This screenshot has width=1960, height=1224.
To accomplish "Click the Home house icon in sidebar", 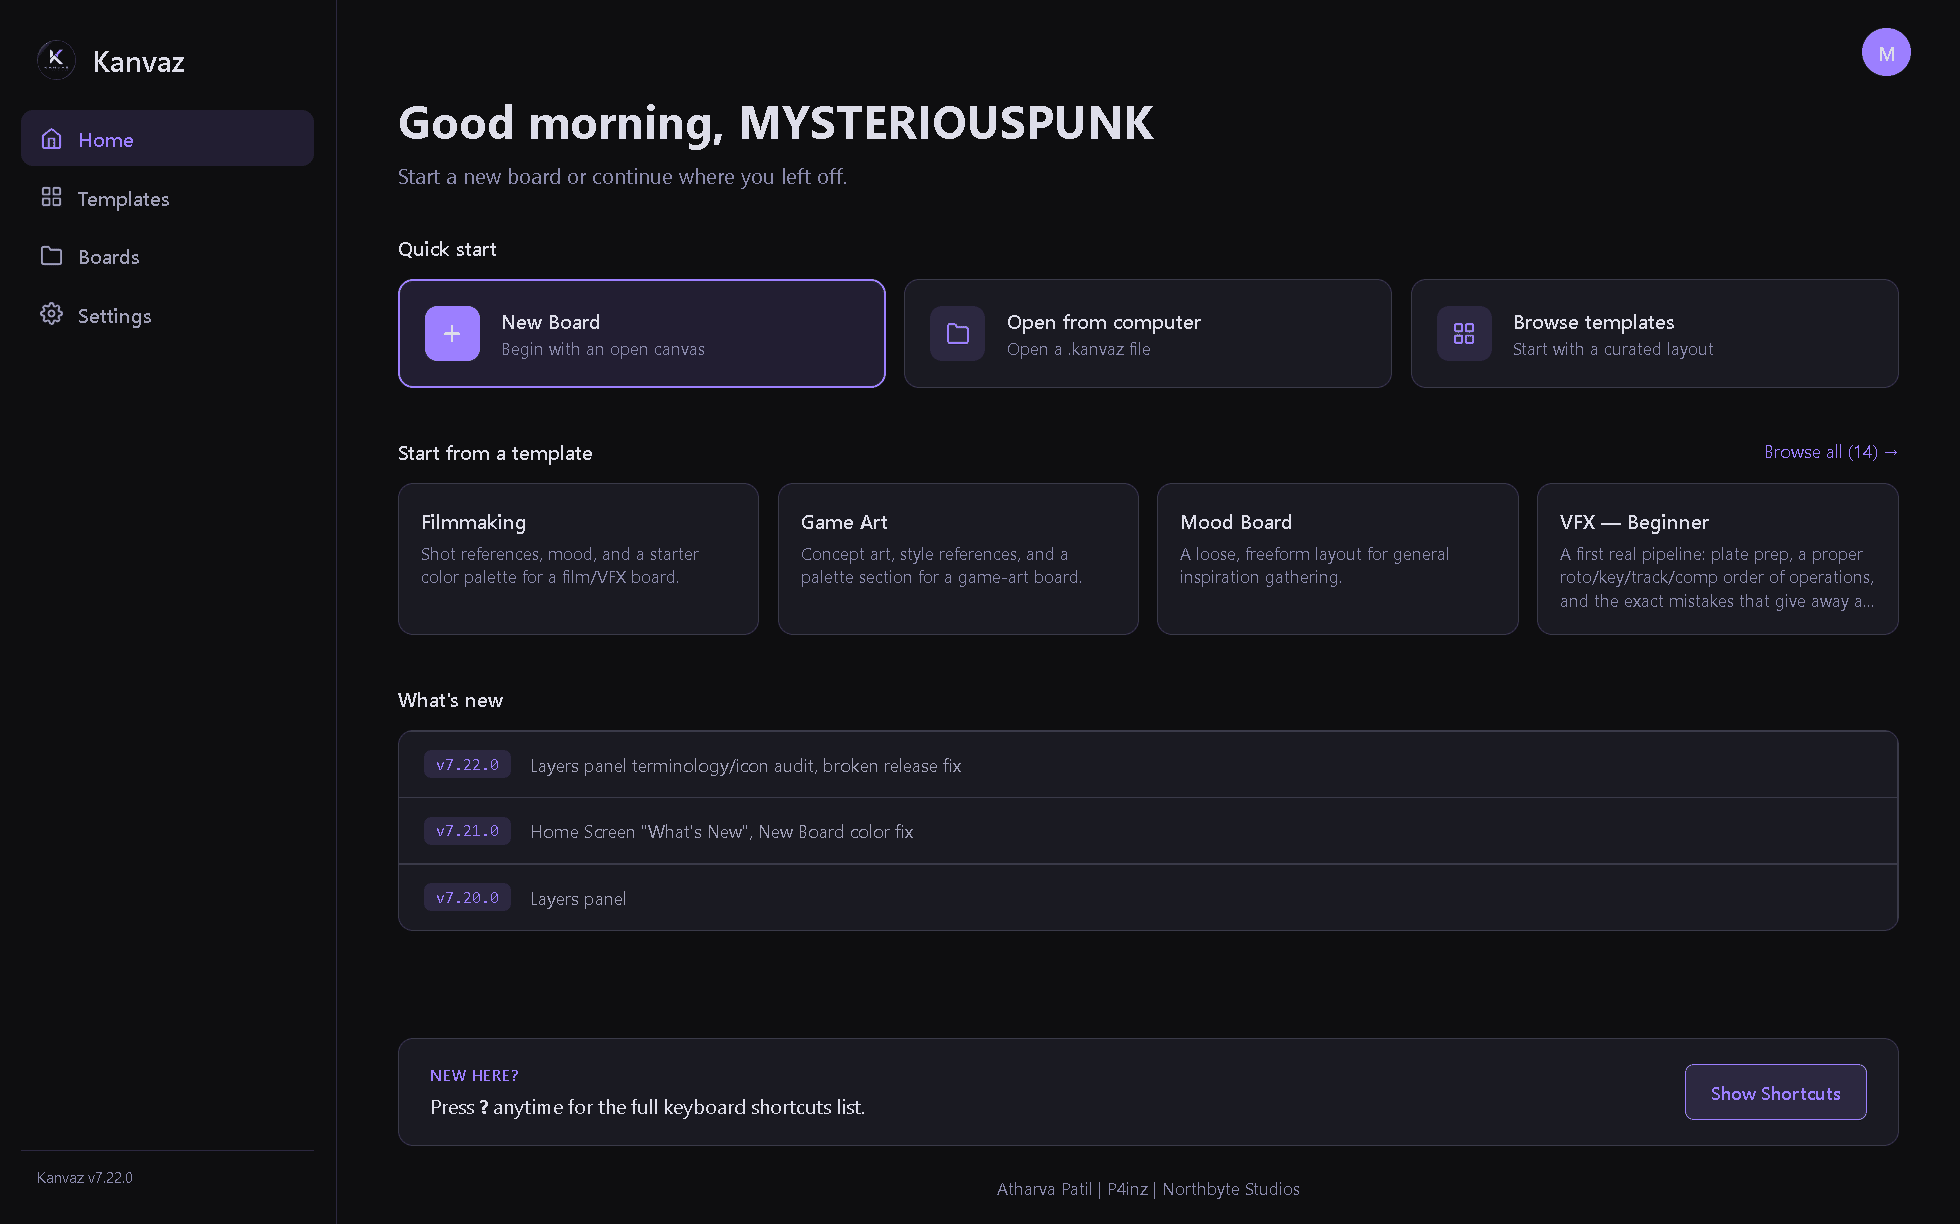I will point(51,139).
